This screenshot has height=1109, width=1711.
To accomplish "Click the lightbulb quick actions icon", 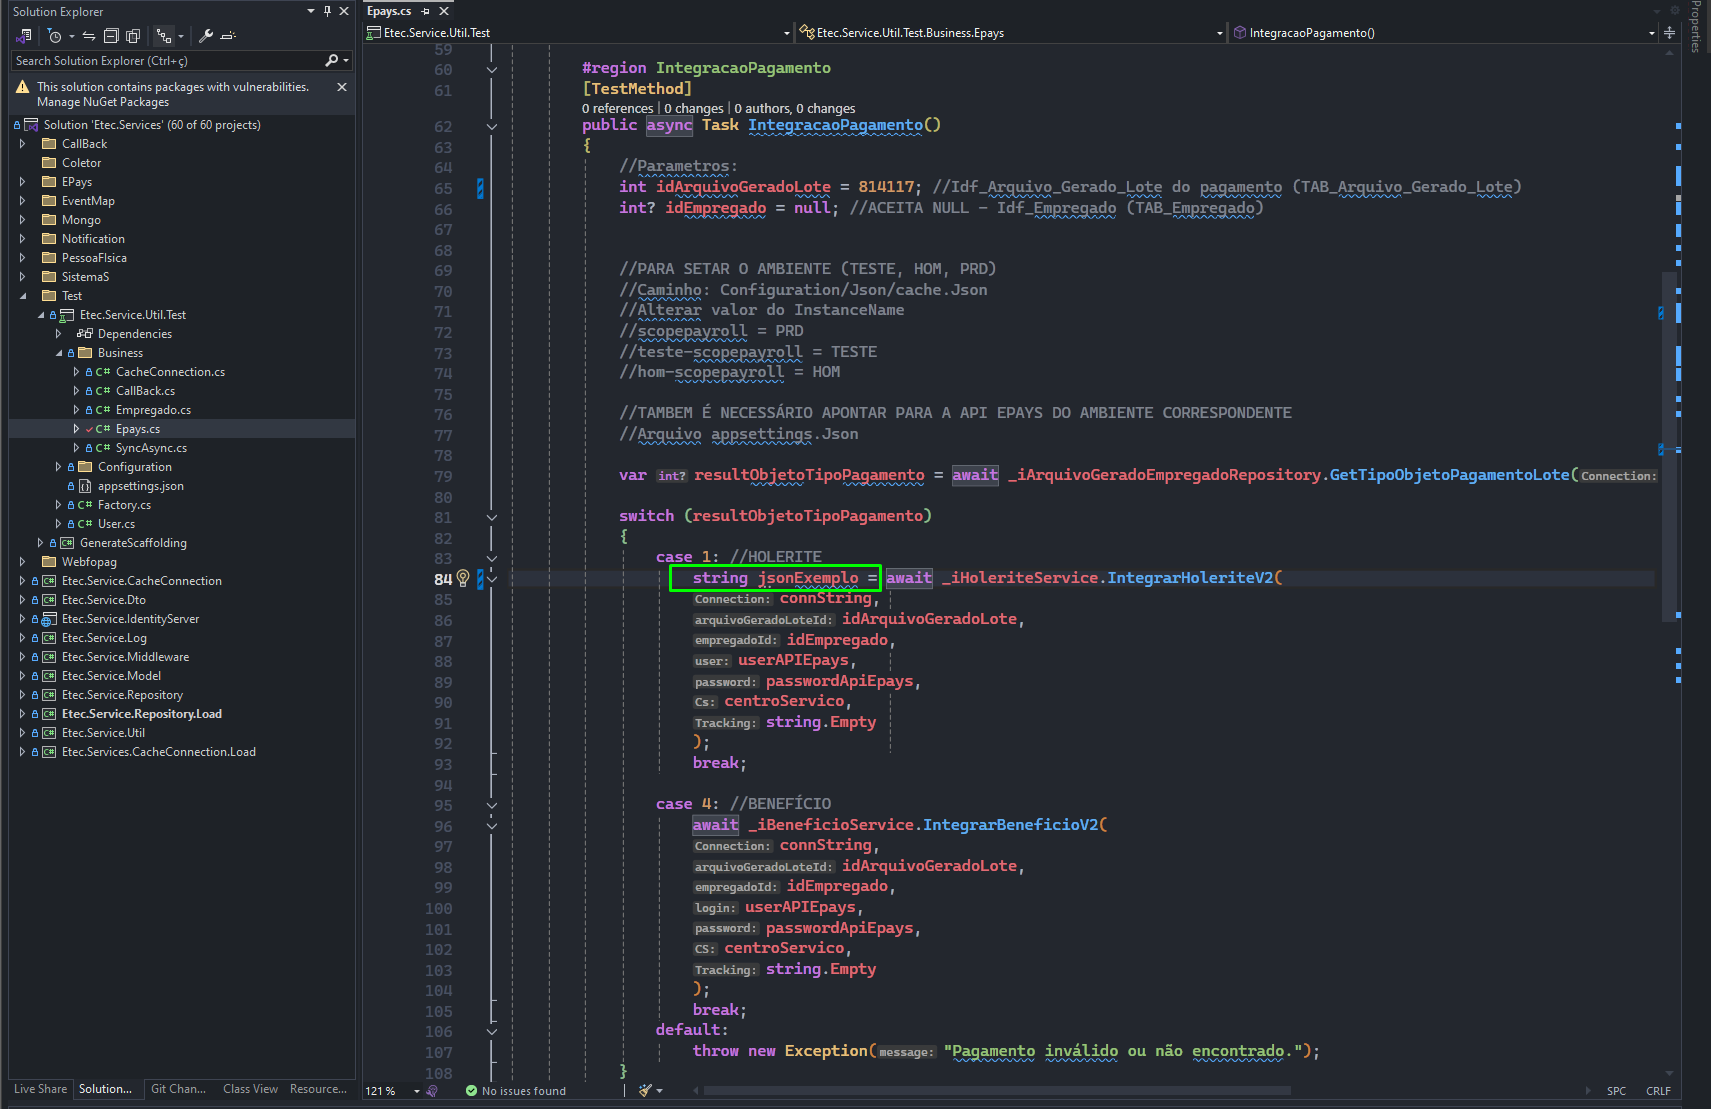I will point(463,578).
